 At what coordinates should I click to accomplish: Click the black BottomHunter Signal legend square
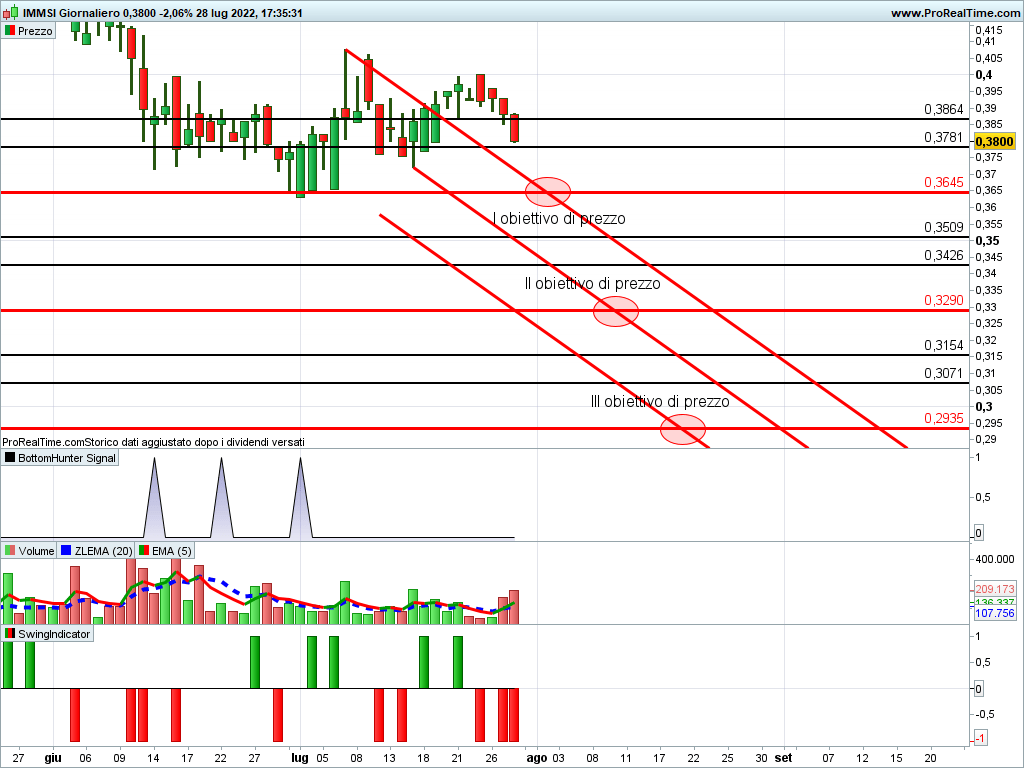click(10, 458)
